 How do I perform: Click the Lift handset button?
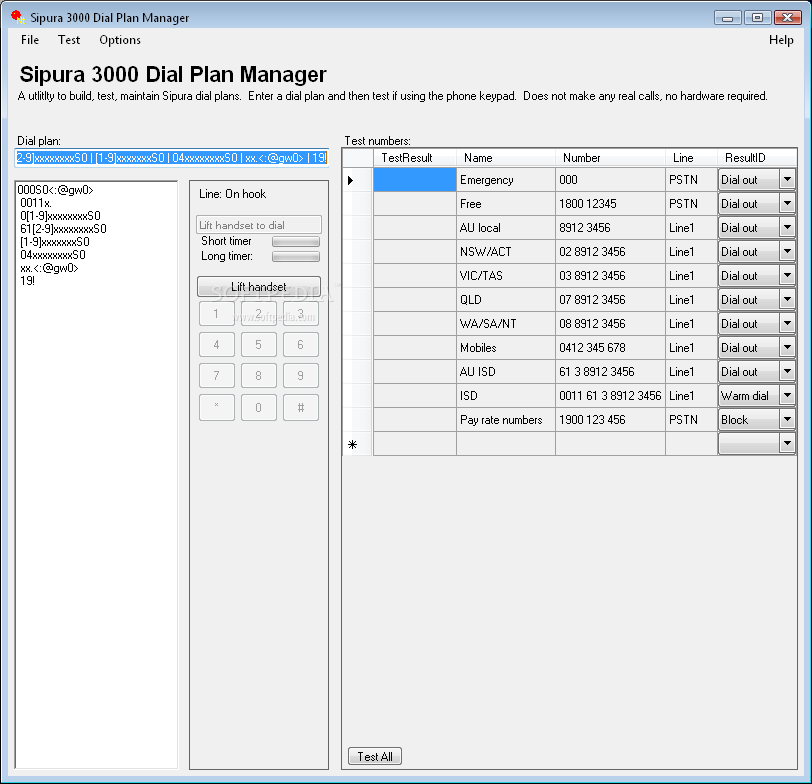pyautogui.click(x=258, y=286)
